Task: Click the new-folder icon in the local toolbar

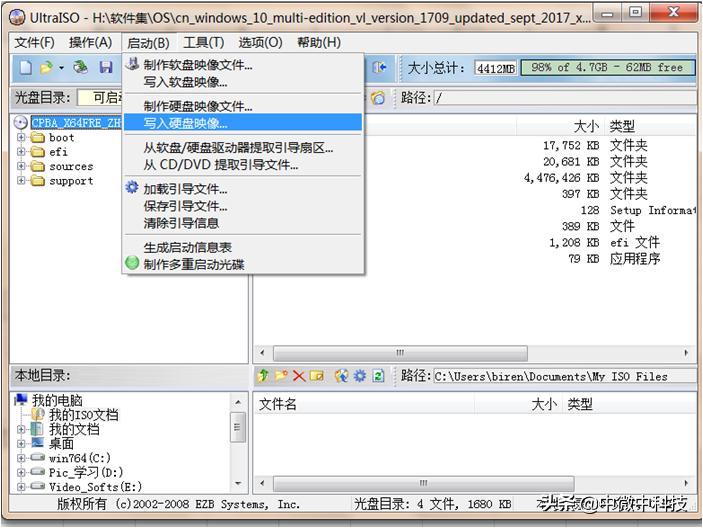Action: (281, 376)
